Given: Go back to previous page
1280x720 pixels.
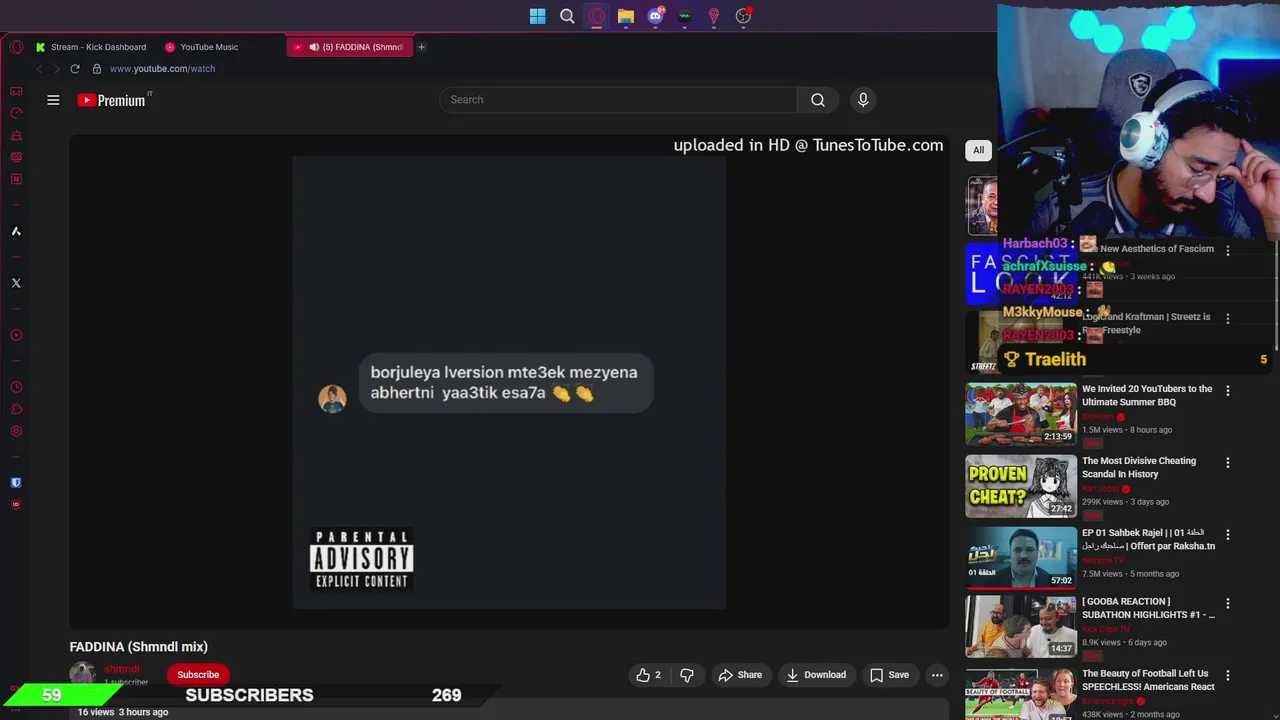Looking at the screenshot, I should tap(39, 69).
